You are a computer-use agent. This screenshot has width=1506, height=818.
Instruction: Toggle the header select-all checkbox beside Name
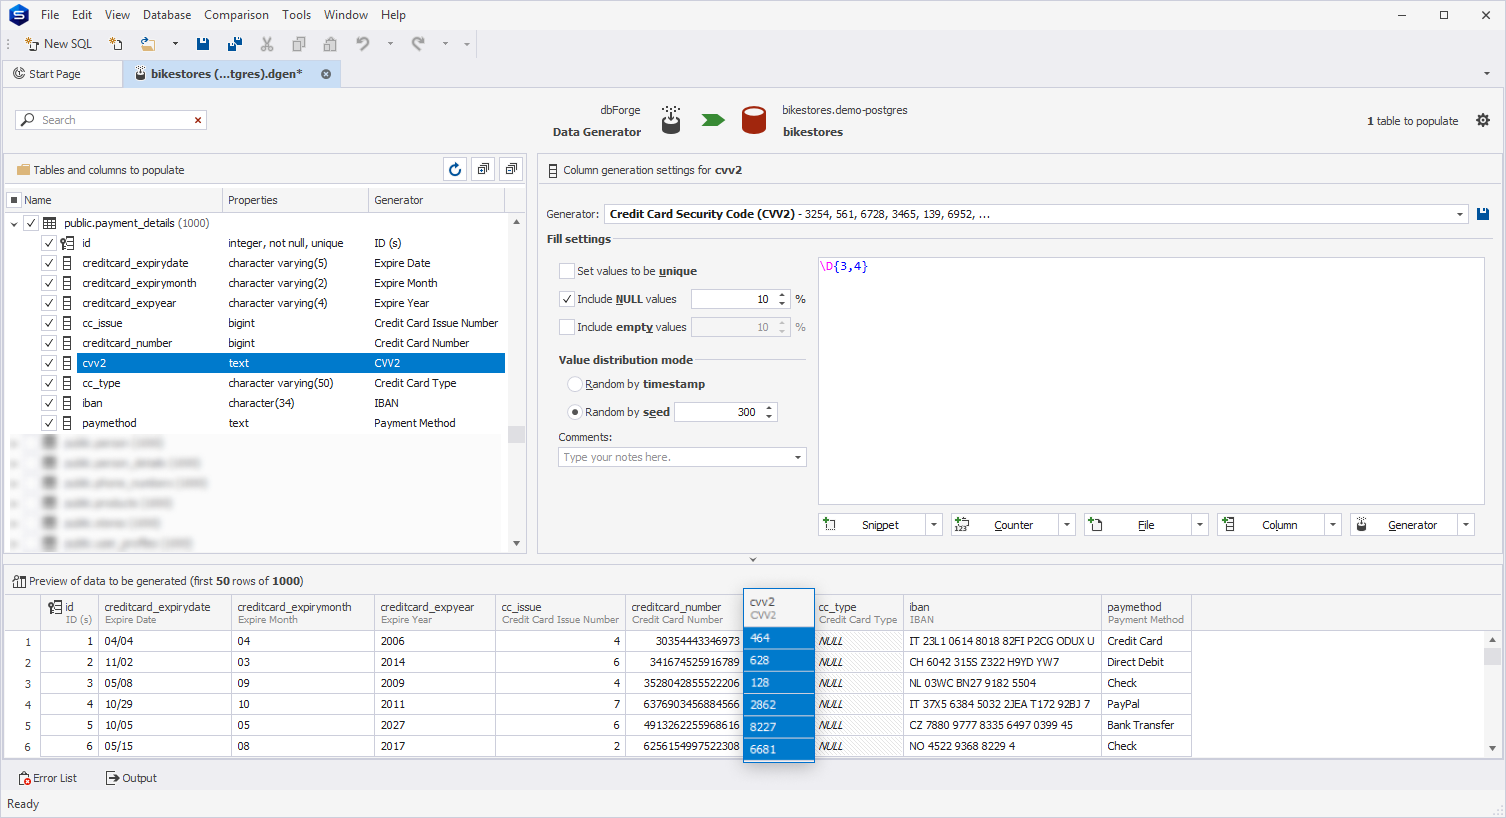14,200
